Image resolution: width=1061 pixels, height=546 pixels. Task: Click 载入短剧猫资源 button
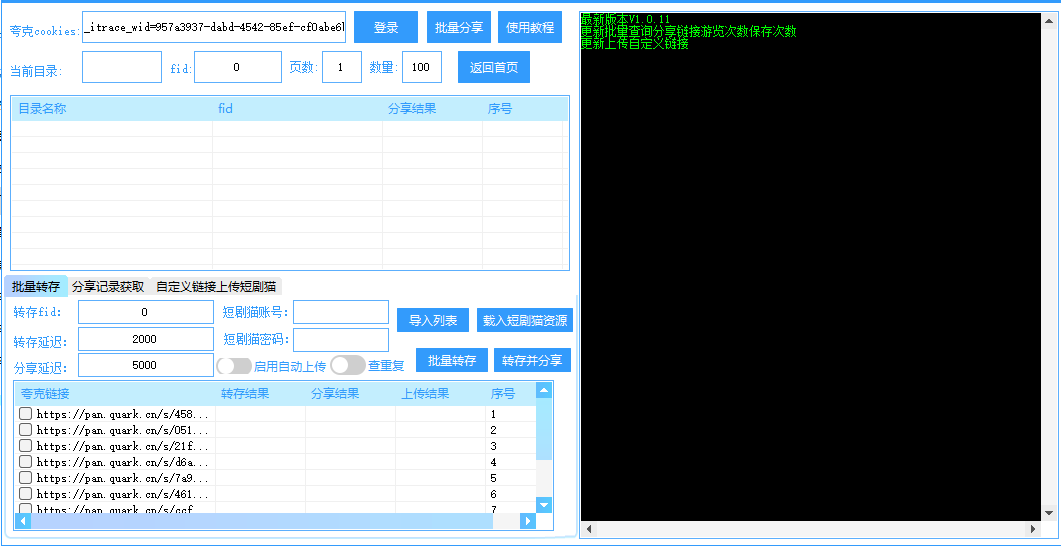click(x=525, y=320)
